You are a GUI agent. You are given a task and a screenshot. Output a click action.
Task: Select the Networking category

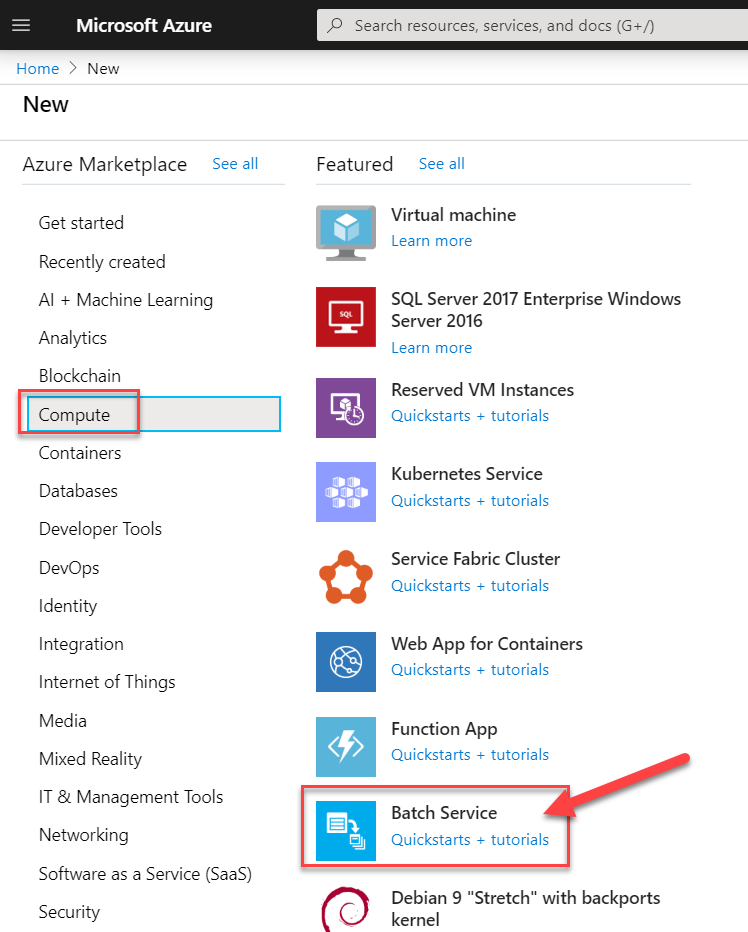[84, 835]
